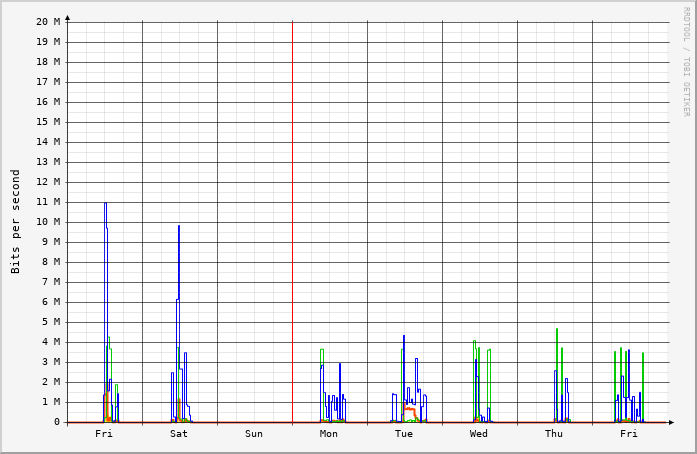
Task: Click the '2 M' y-axis label
Action: click(x=51, y=382)
